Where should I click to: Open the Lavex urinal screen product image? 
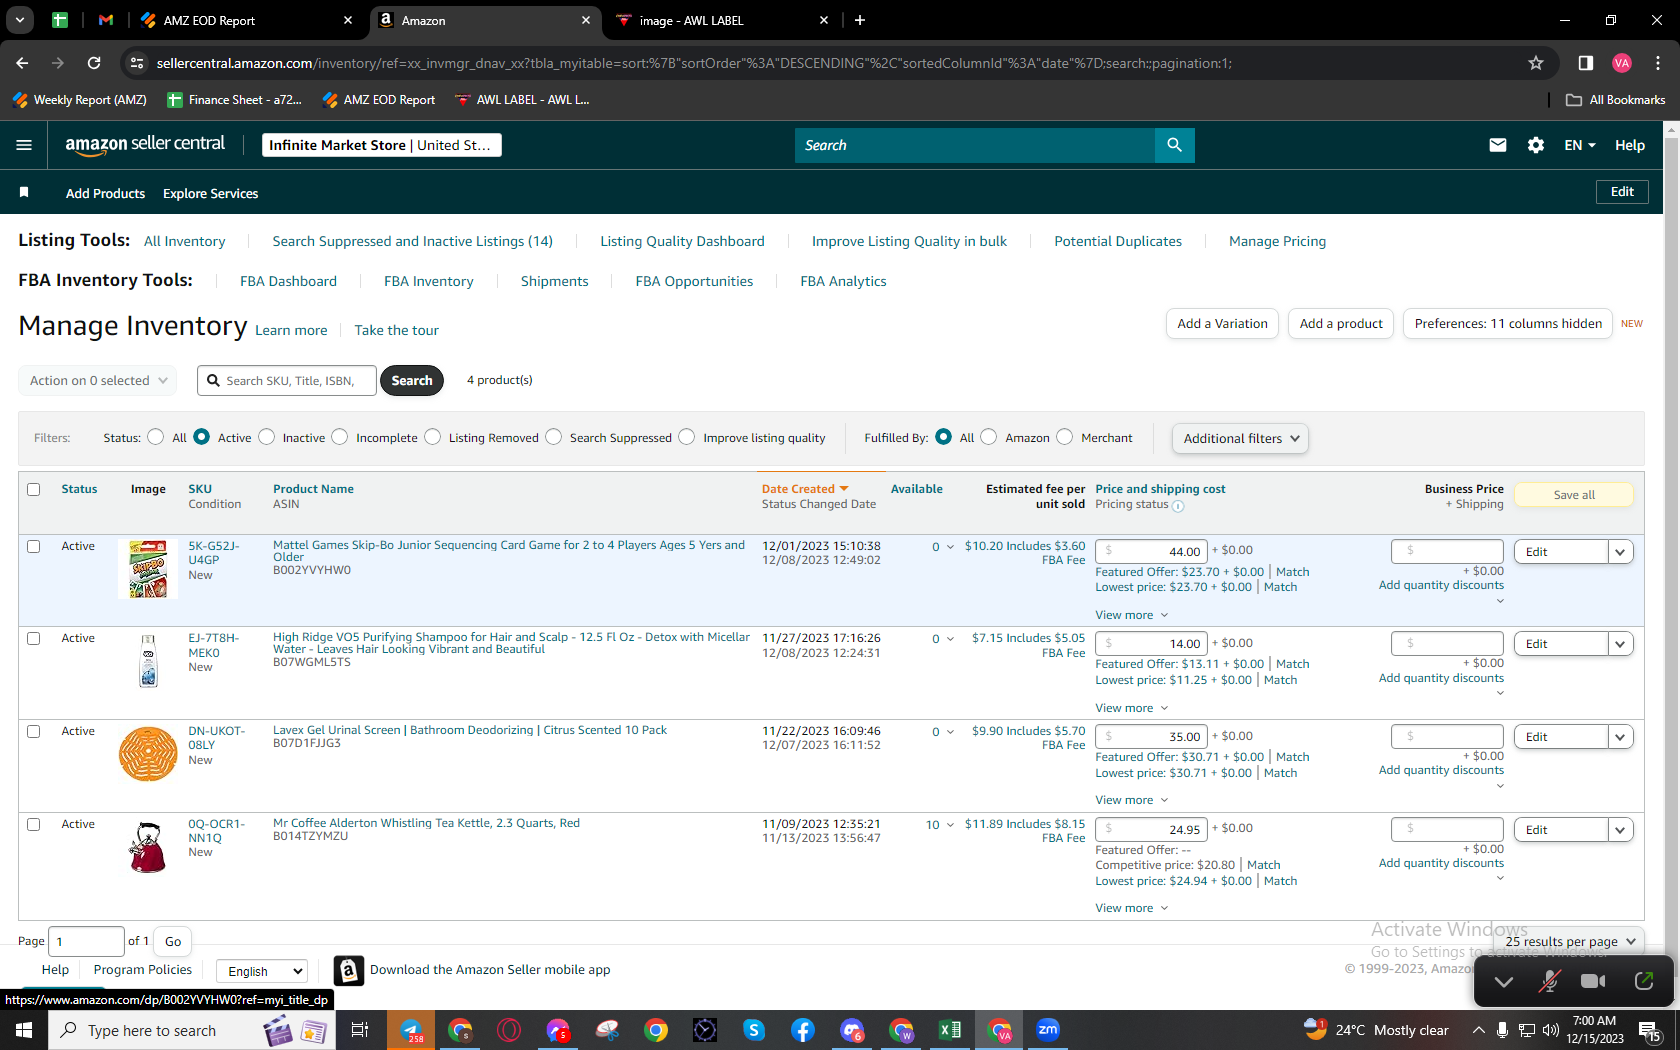pyautogui.click(x=148, y=754)
